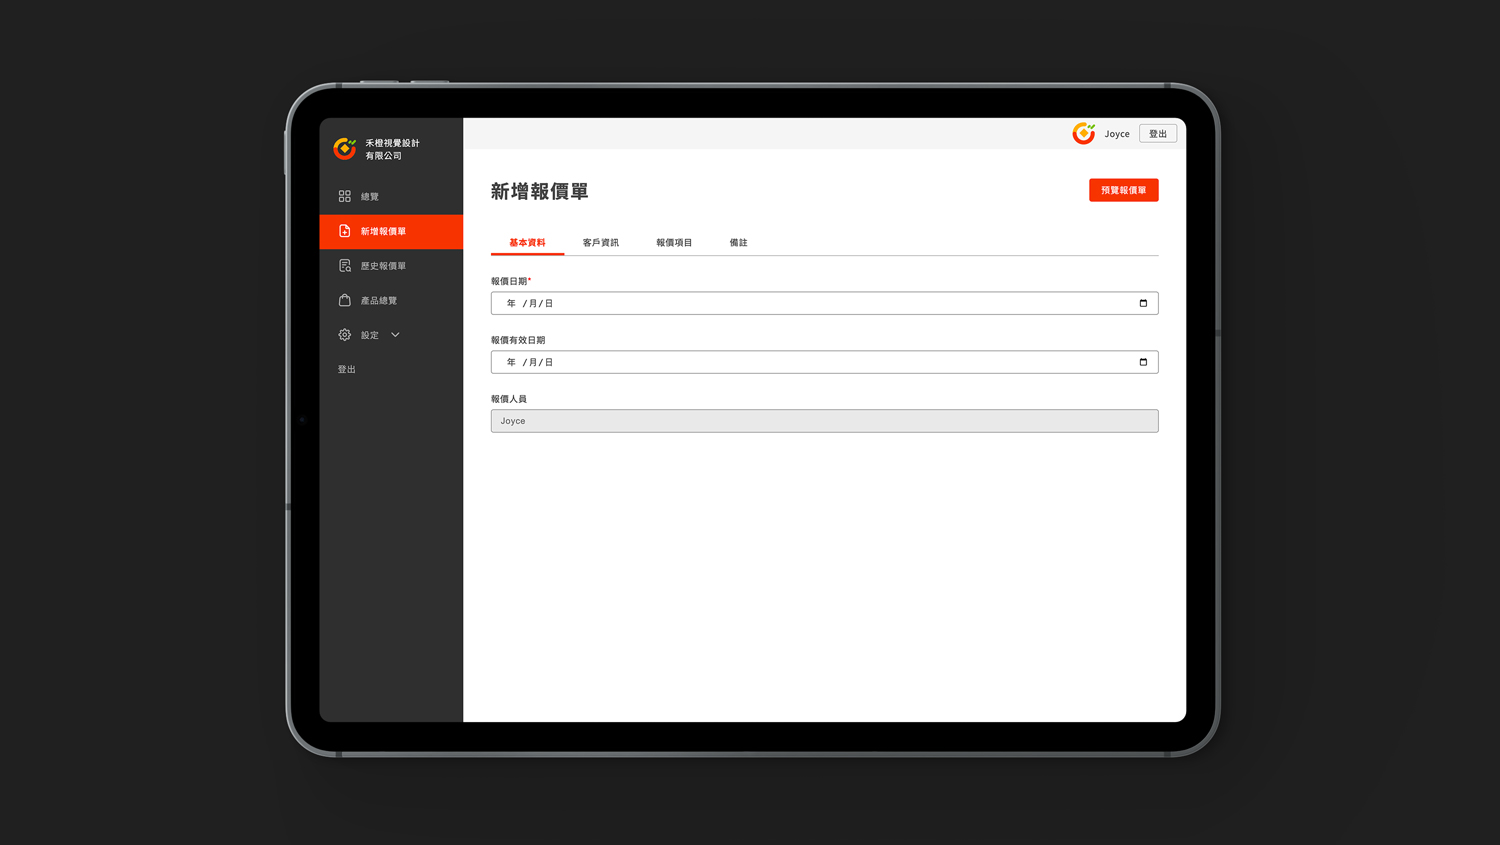1500x845 pixels.
Task: Click the user avatar next to Joyce
Action: coord(1083,133)
